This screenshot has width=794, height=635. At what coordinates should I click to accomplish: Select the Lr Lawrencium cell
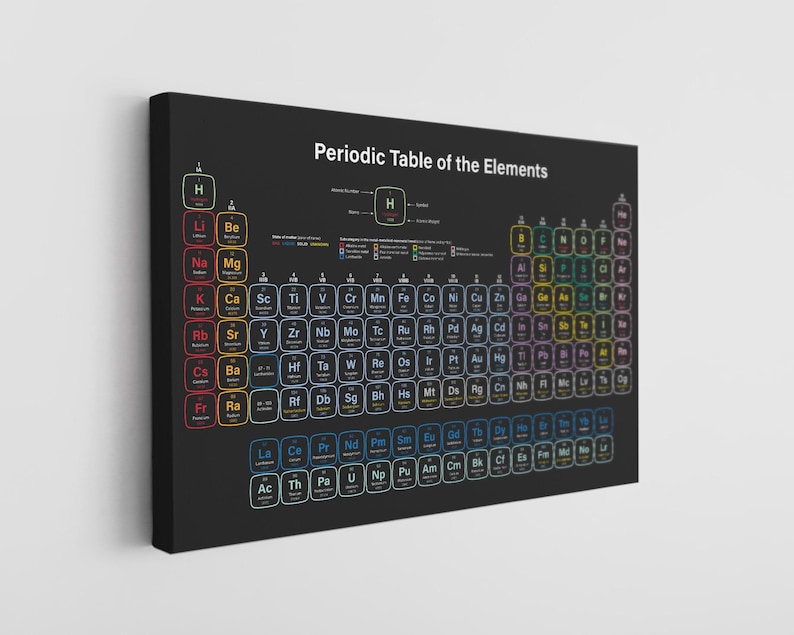point(604,449)
